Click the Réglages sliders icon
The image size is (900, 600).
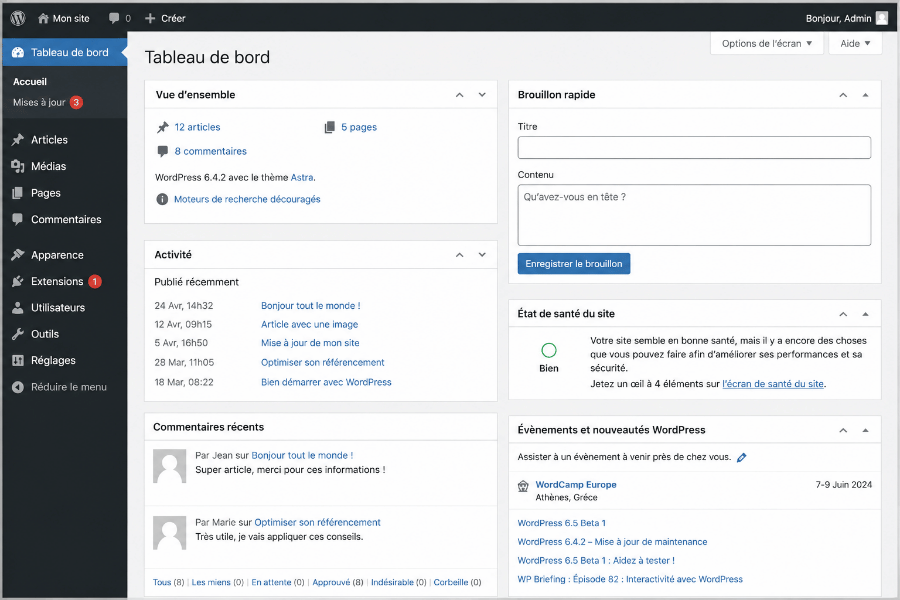coord(18,361)
